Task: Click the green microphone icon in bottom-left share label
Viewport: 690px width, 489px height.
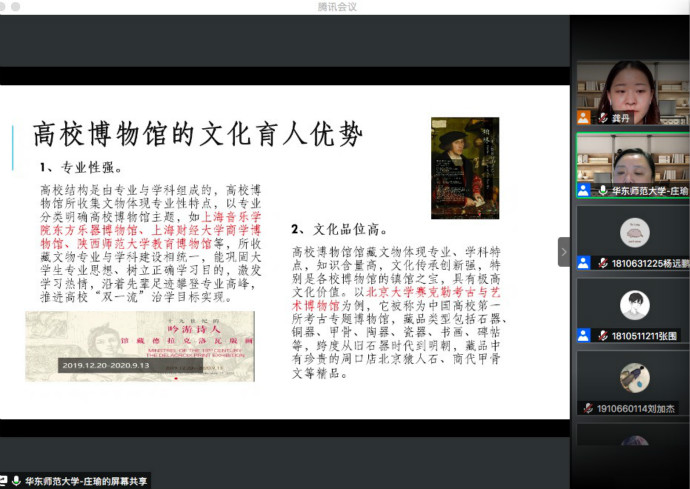Action: coord(17,481)
